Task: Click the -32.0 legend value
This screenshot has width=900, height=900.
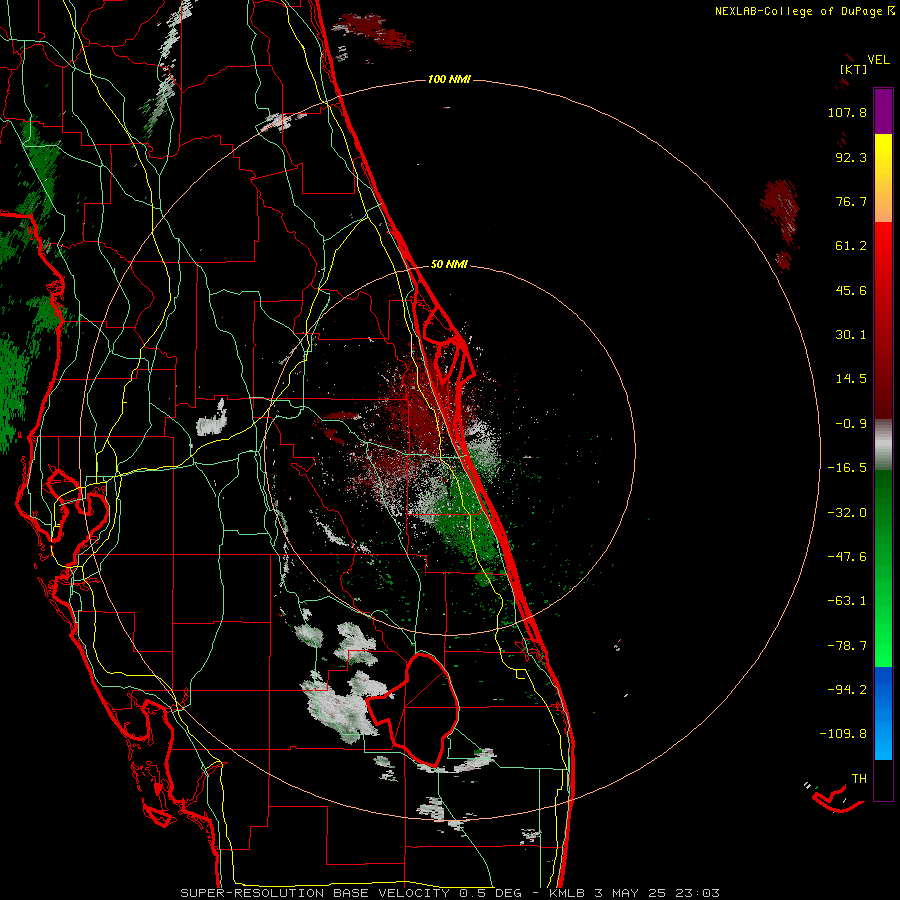Action: (847, 513)
